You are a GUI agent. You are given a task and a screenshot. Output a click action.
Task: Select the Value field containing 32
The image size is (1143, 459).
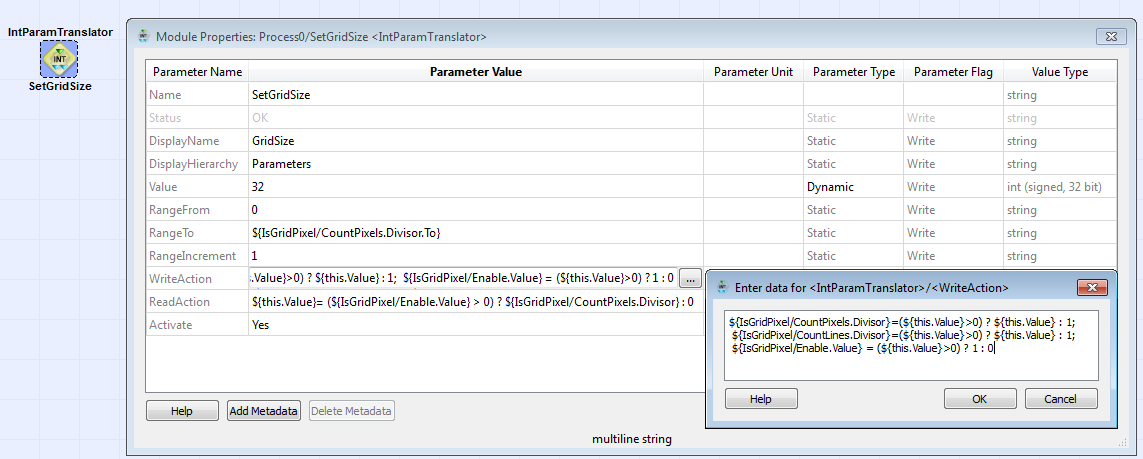coord(475,187)
